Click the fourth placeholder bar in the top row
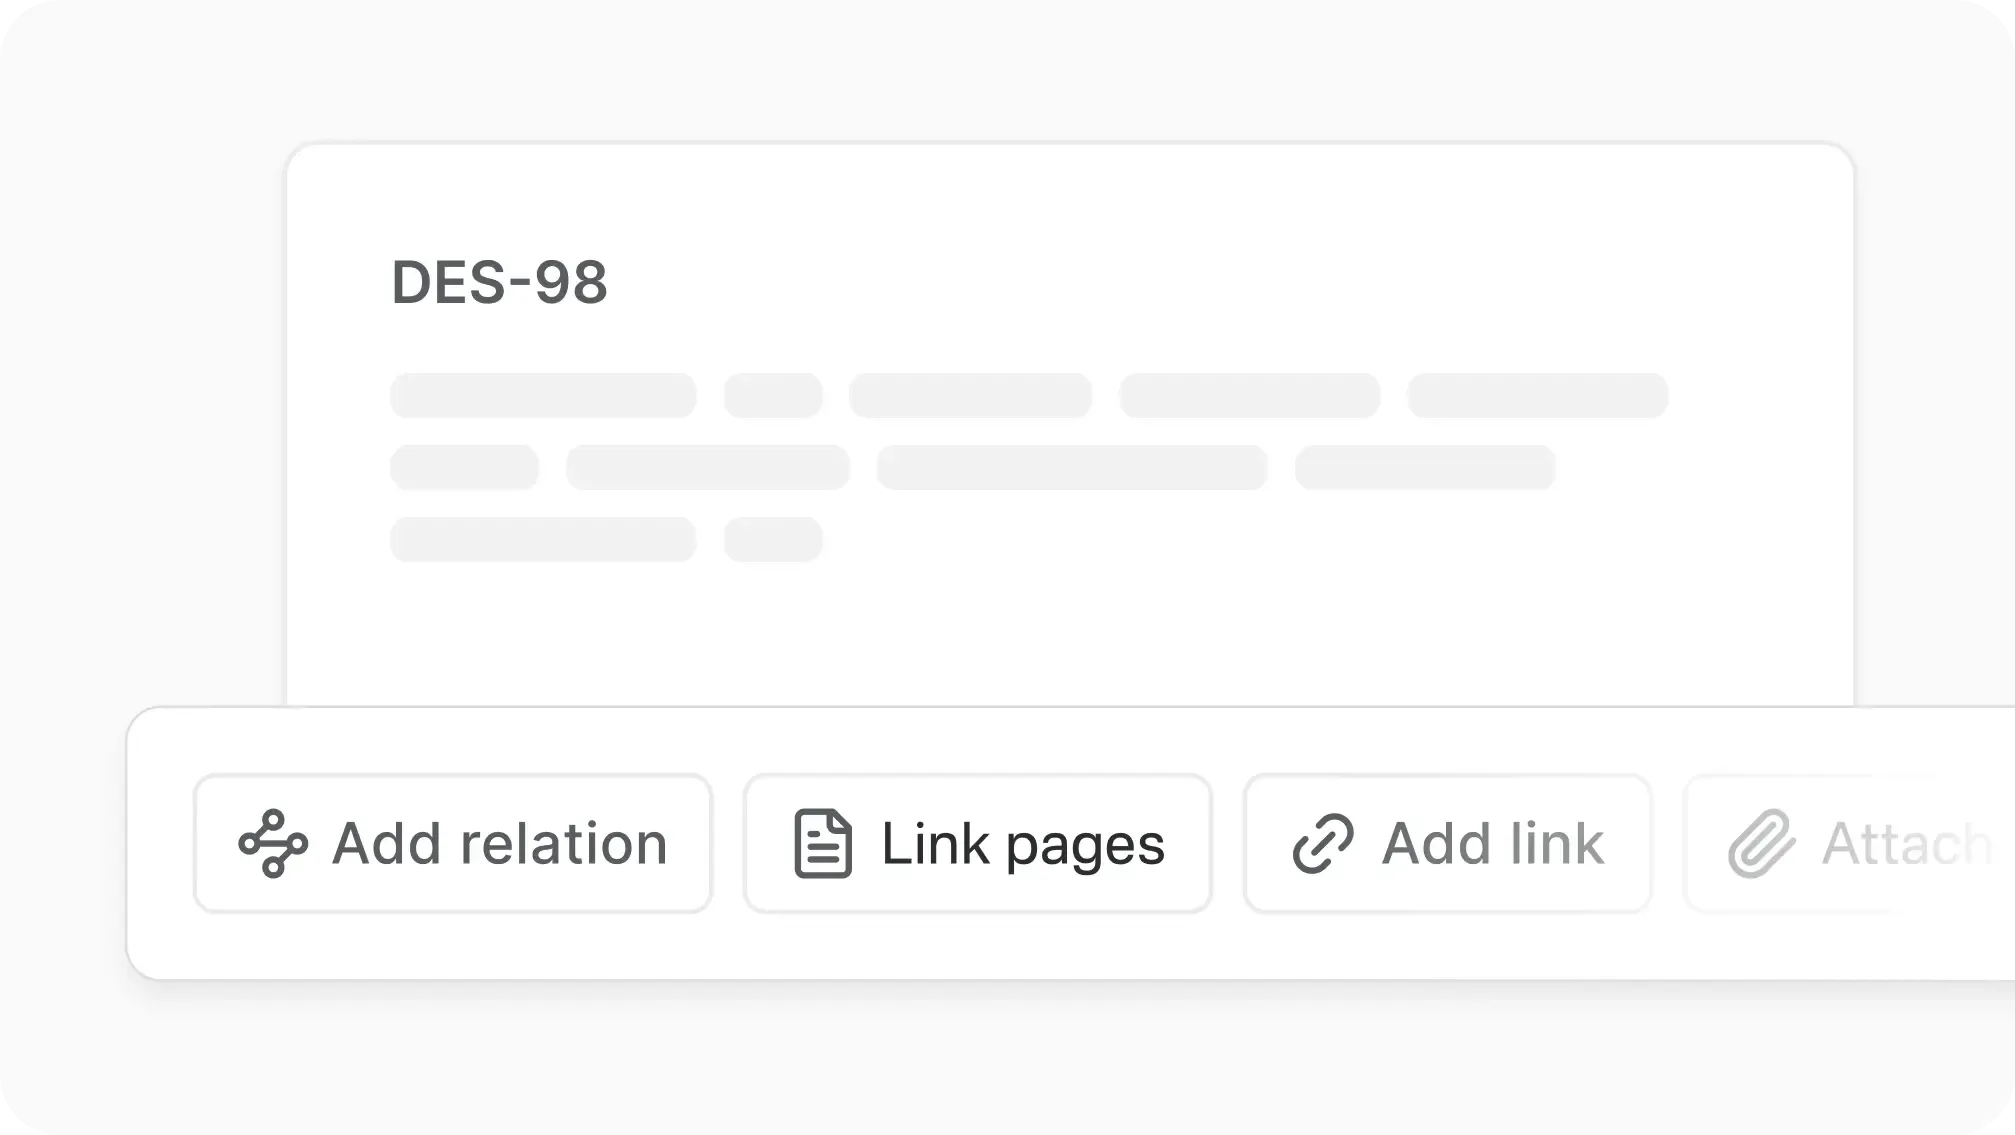The width and height of the screenshot is (2015, 1135). 1249,396
